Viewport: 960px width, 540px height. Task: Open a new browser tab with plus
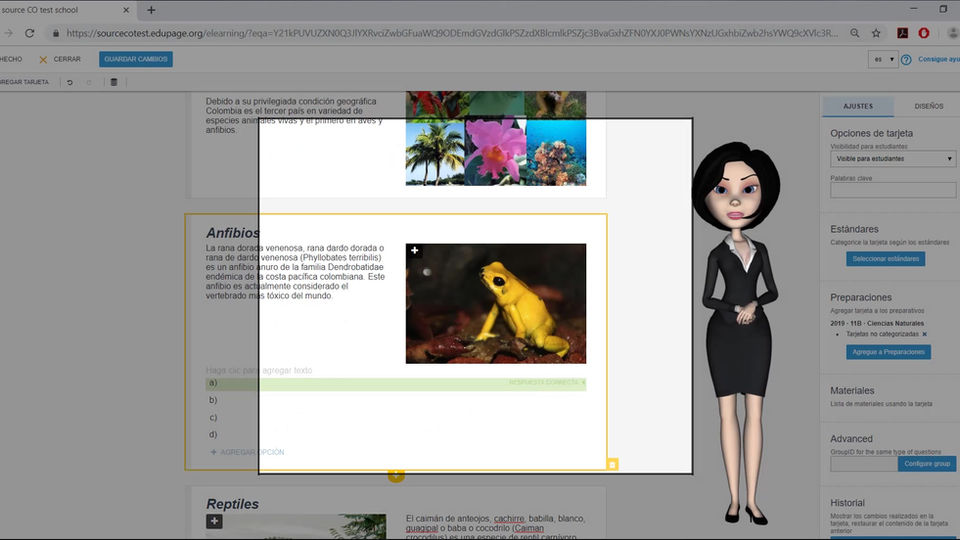click(151, 10)
